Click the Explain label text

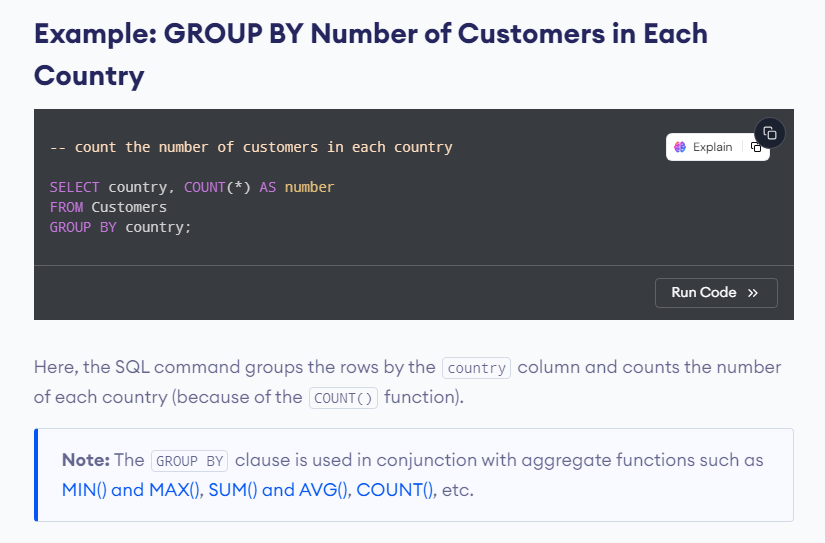tap(712, 147)
